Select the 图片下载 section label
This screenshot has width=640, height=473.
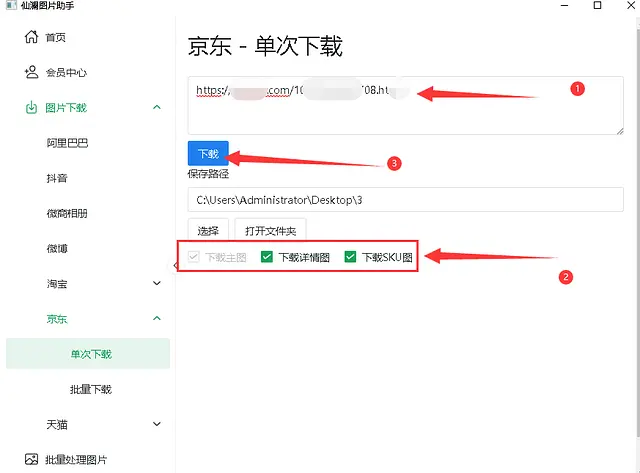66,108
